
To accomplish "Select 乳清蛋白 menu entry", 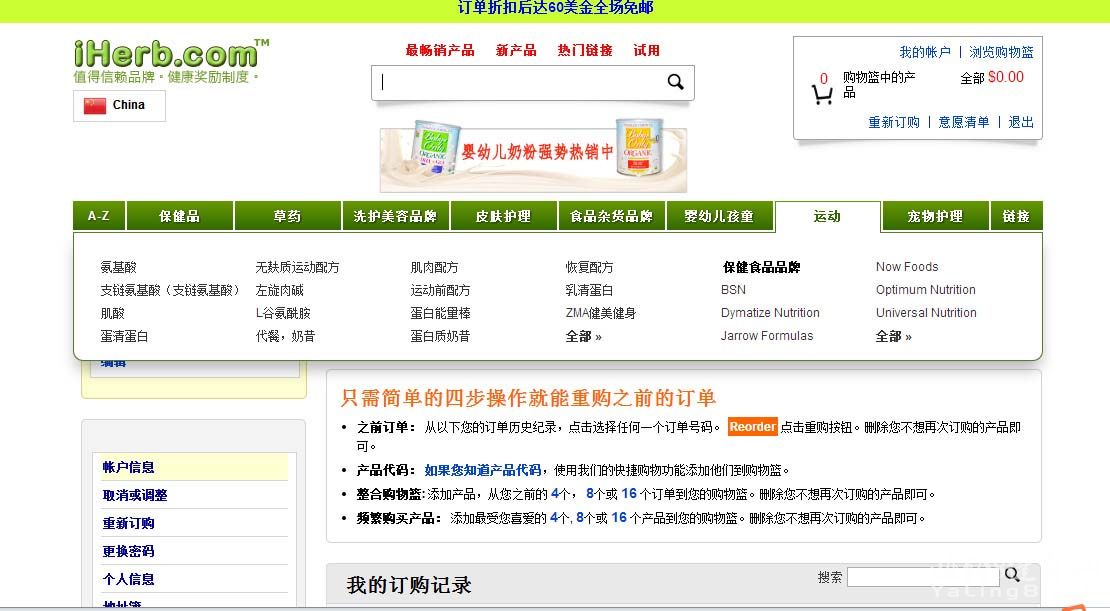I will click(x=589, y=290).
